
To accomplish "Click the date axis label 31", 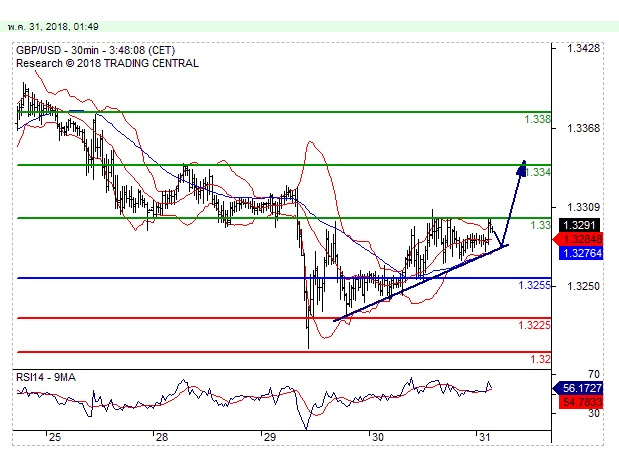I will (x=484, y=437).
